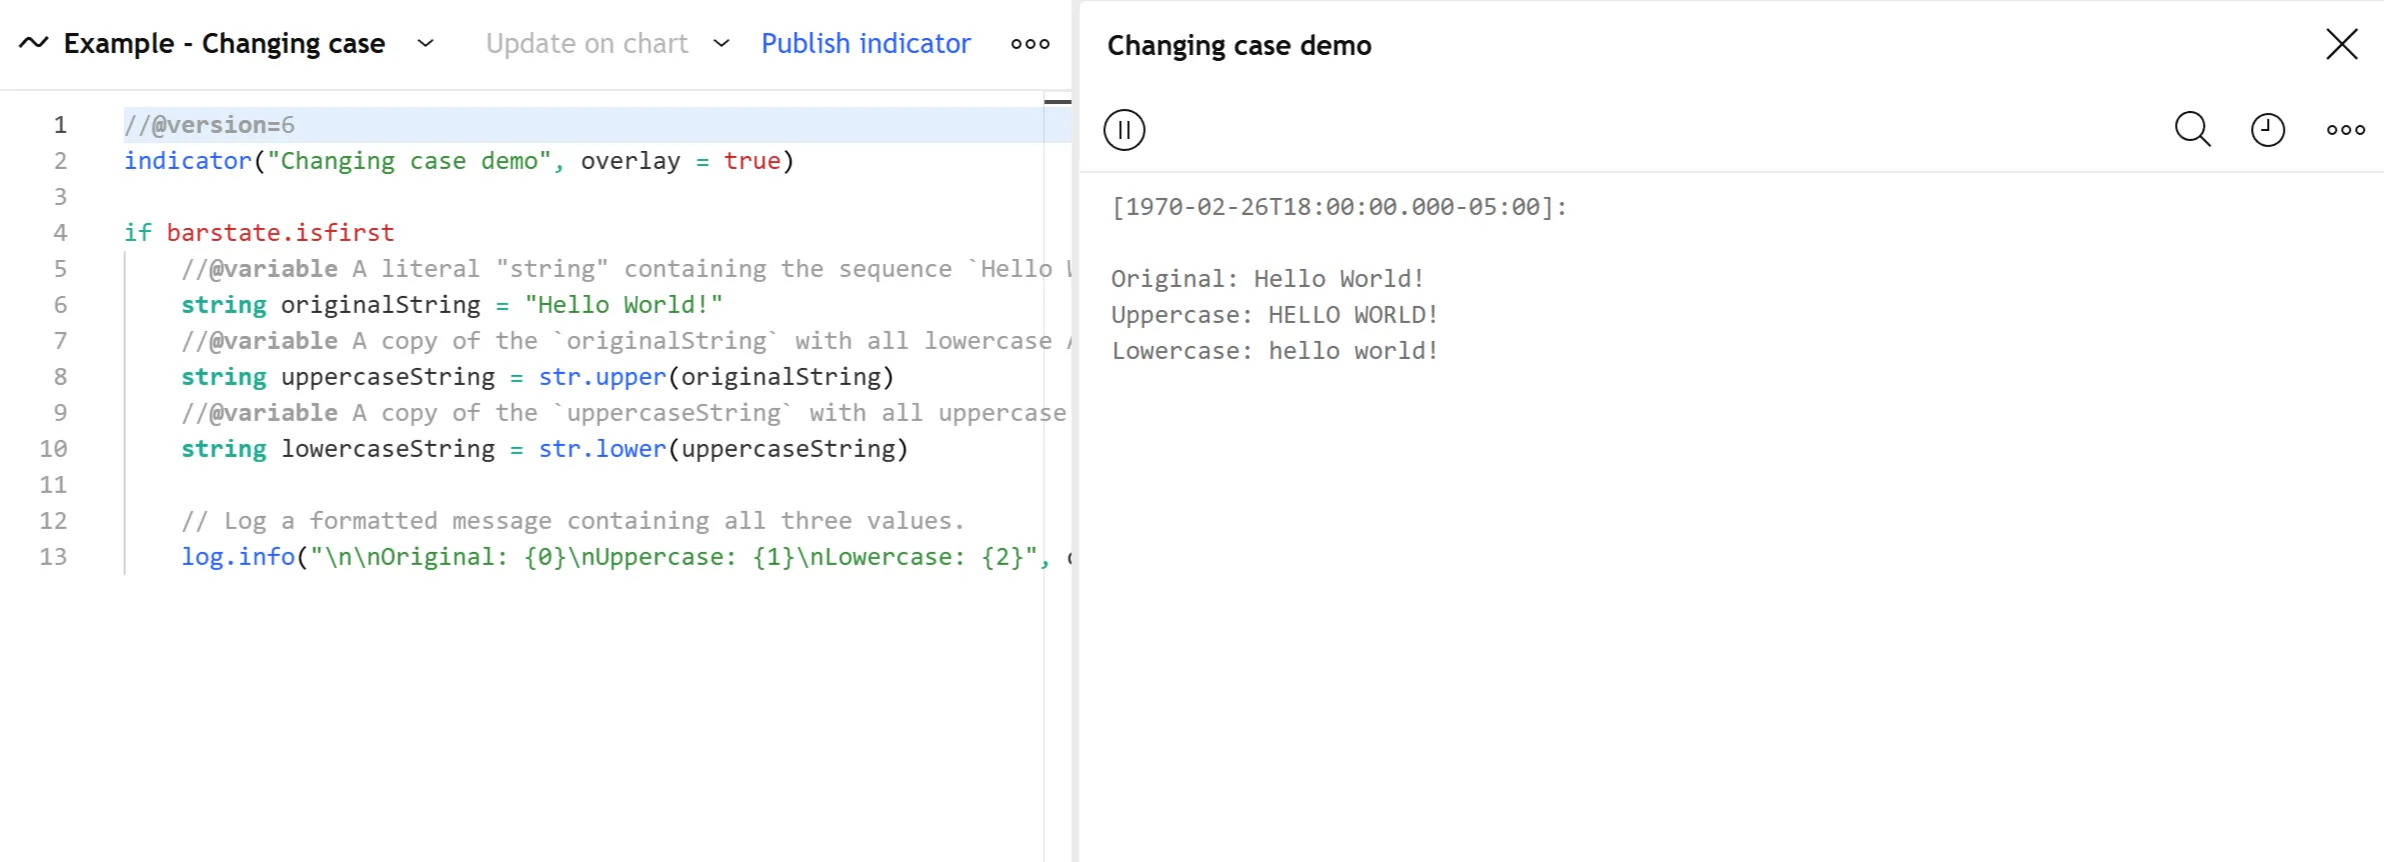Click the indicator script type icon
This screenshot has width=2384, height=862.
coord(34,43)
